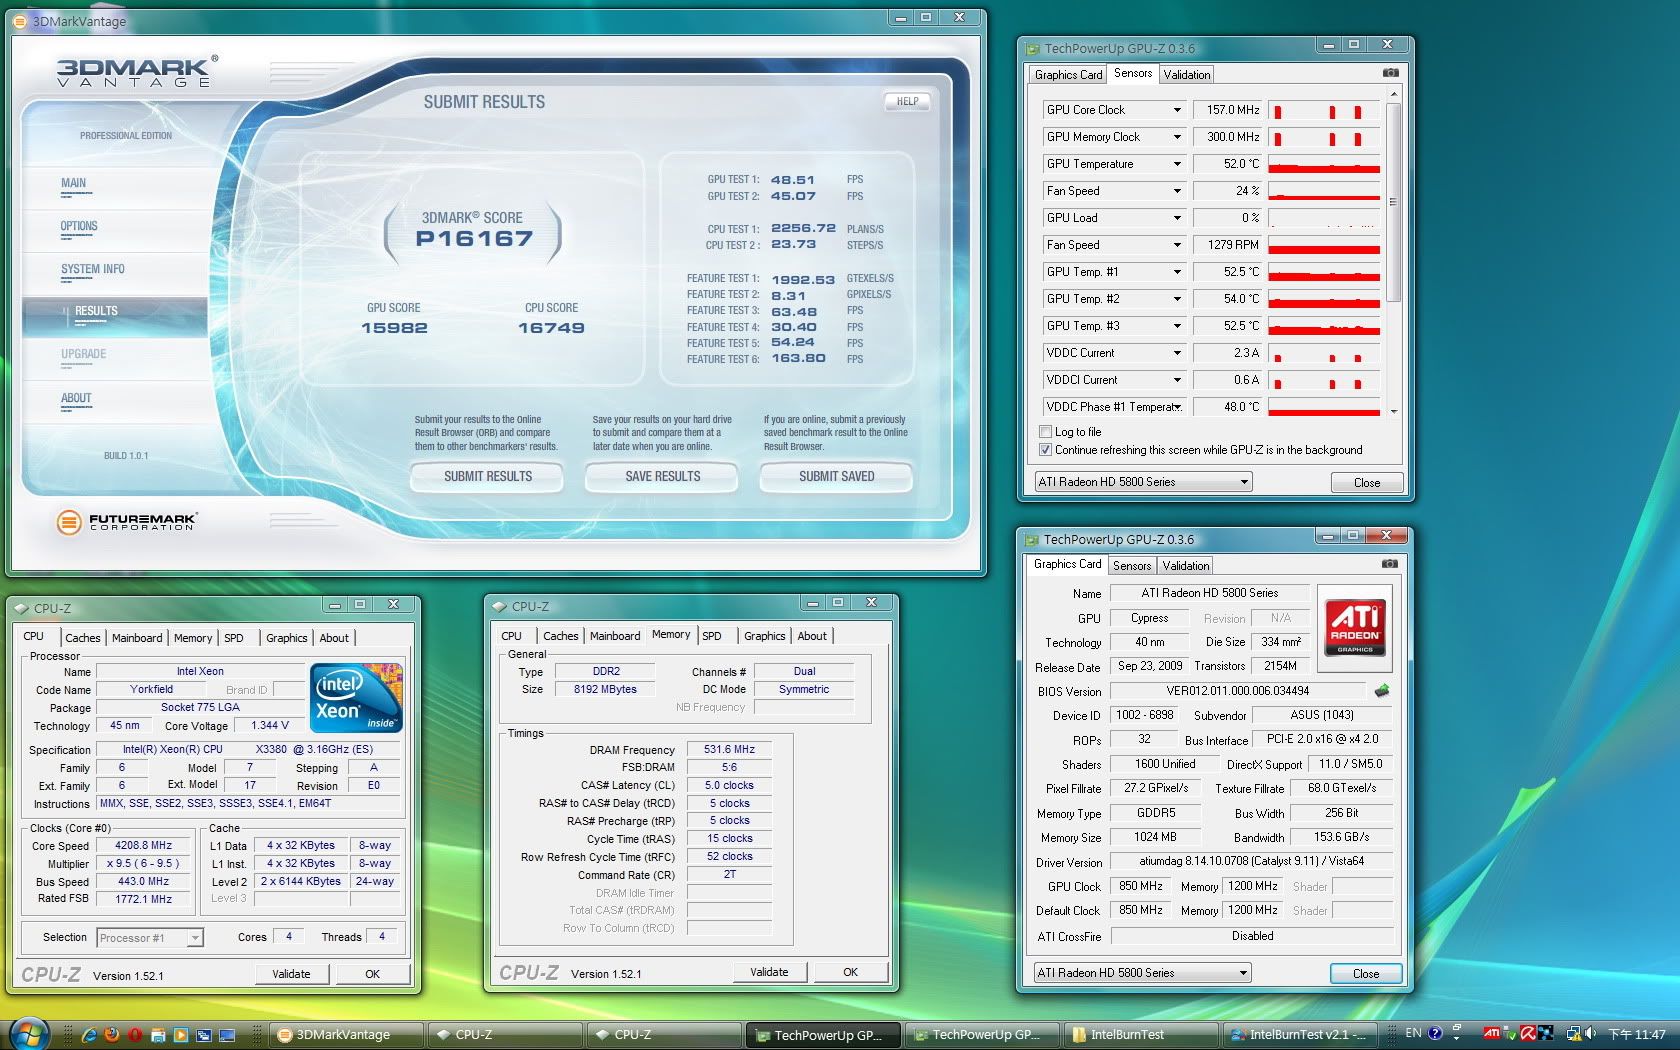Open SPD tab in right CPU-Z window
The width and height of the screenshot is (1680, 1050).
pos(712,636)
